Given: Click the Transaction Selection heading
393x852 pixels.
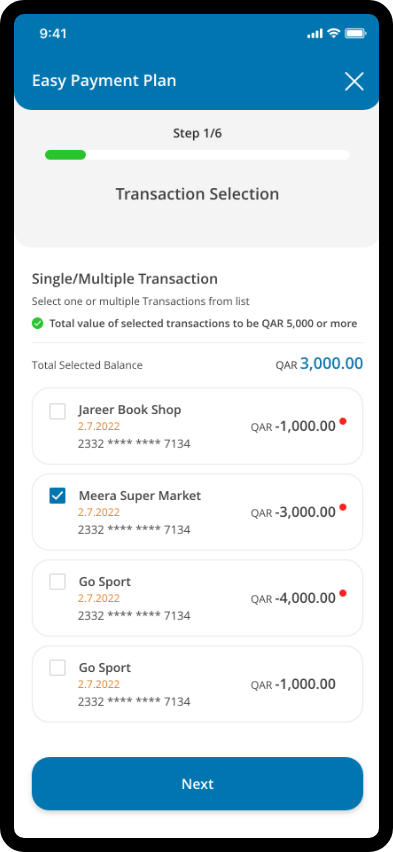Looking at the screenshot, I should click(x=197, y=194).
